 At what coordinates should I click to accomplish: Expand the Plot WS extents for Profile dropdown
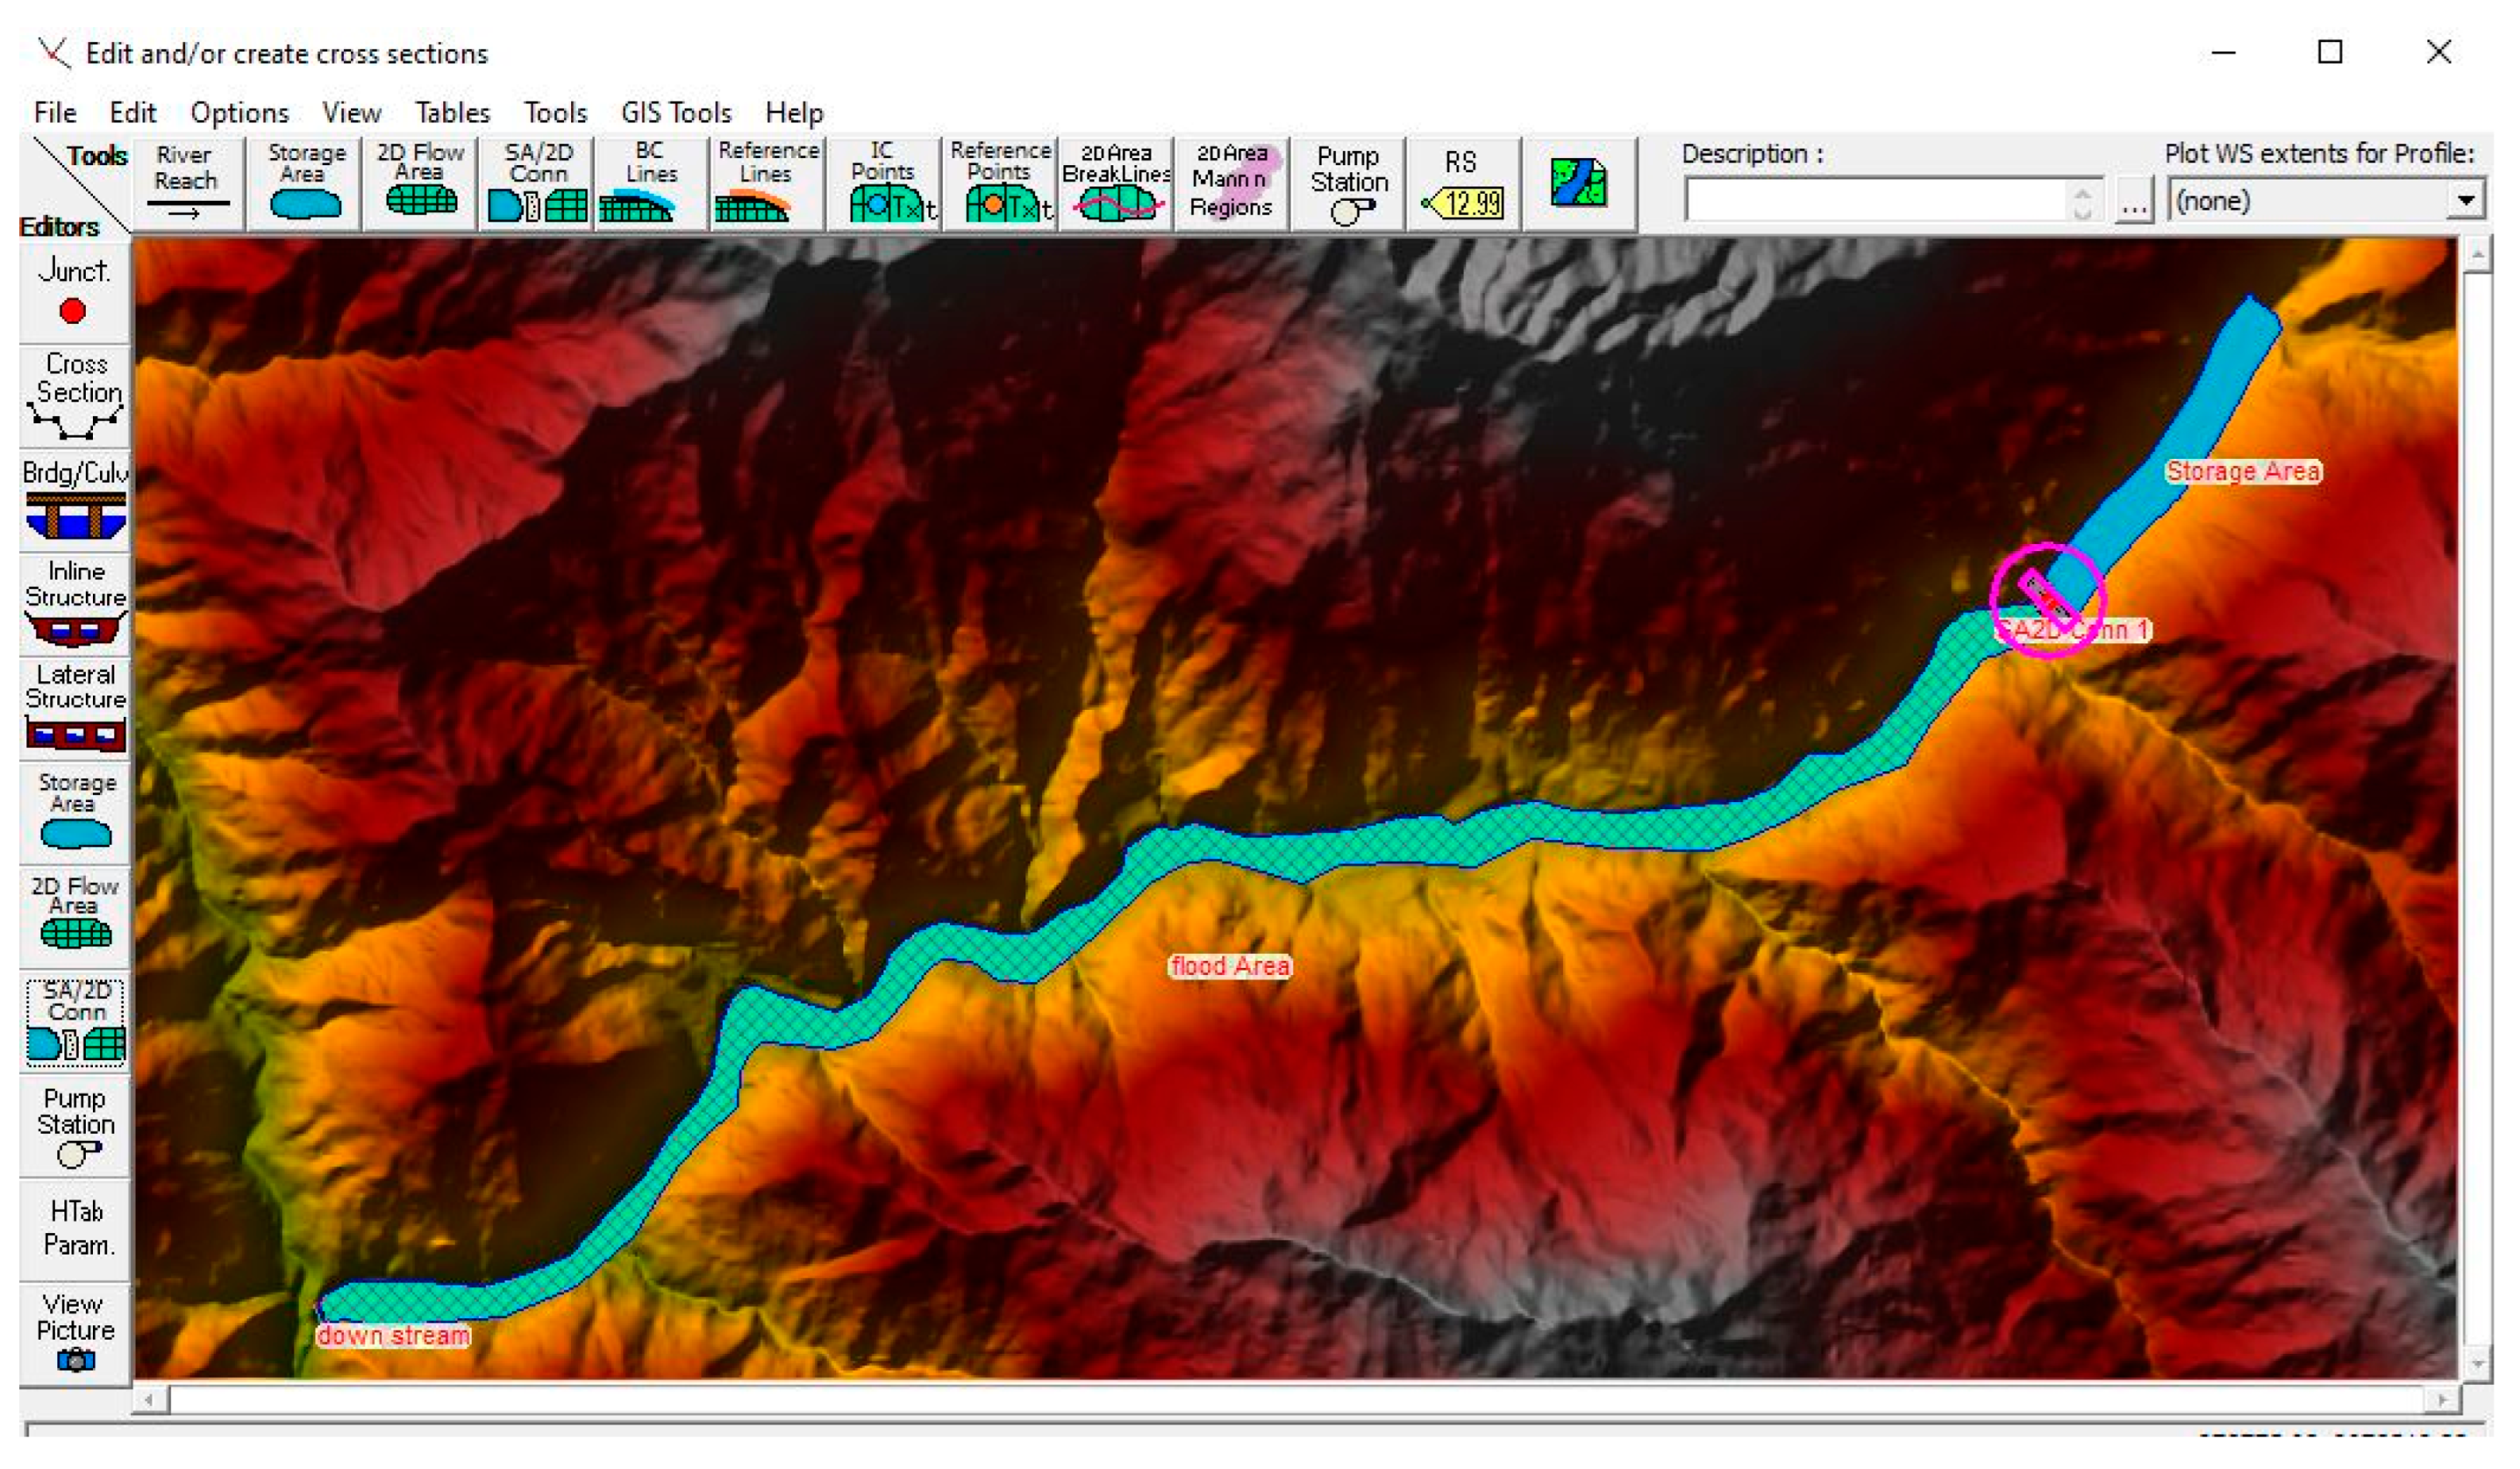pos(2465,200)
